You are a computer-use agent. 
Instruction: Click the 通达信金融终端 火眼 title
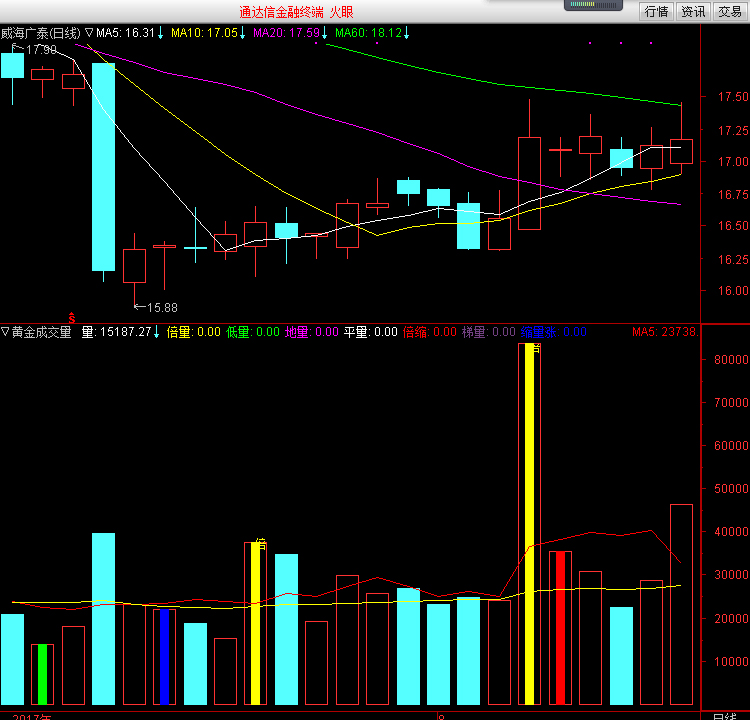(x=296, y=12)
